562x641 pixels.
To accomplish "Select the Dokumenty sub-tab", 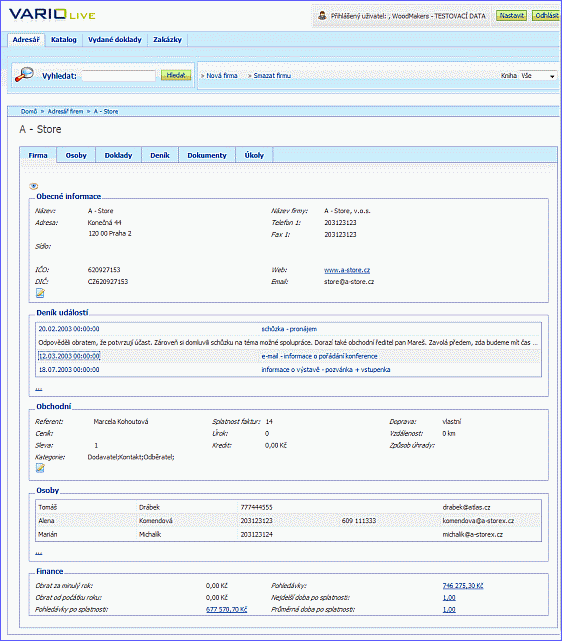I will click(207, 155).
